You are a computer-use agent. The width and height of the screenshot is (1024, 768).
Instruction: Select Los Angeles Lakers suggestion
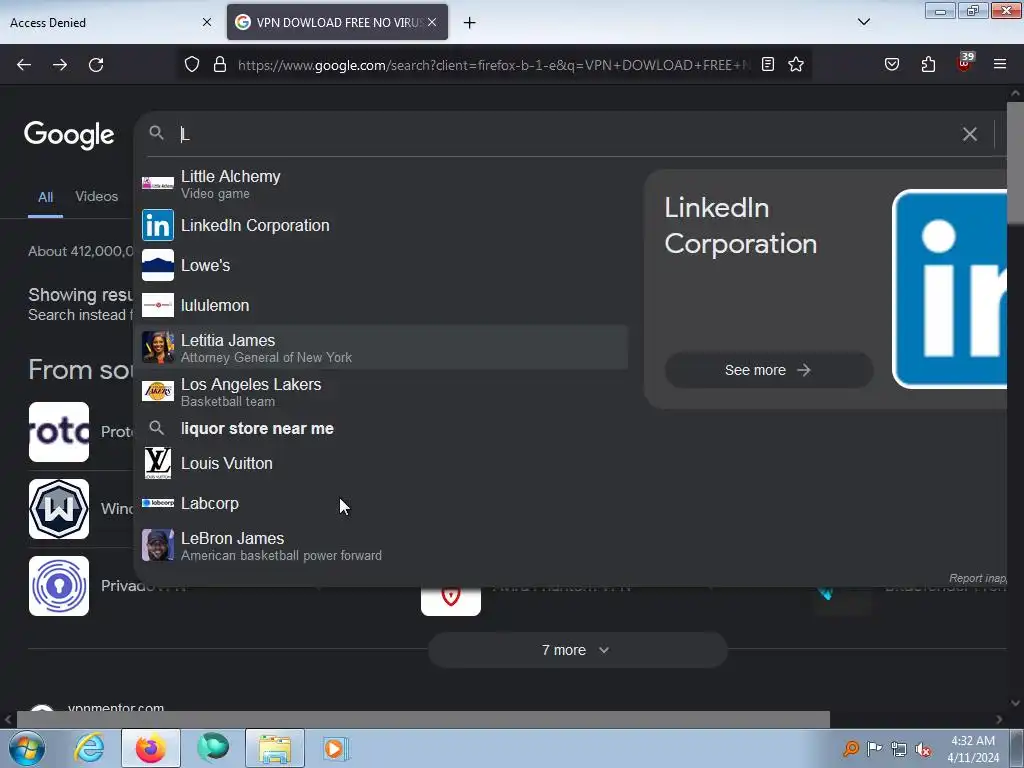coord(383,392)
